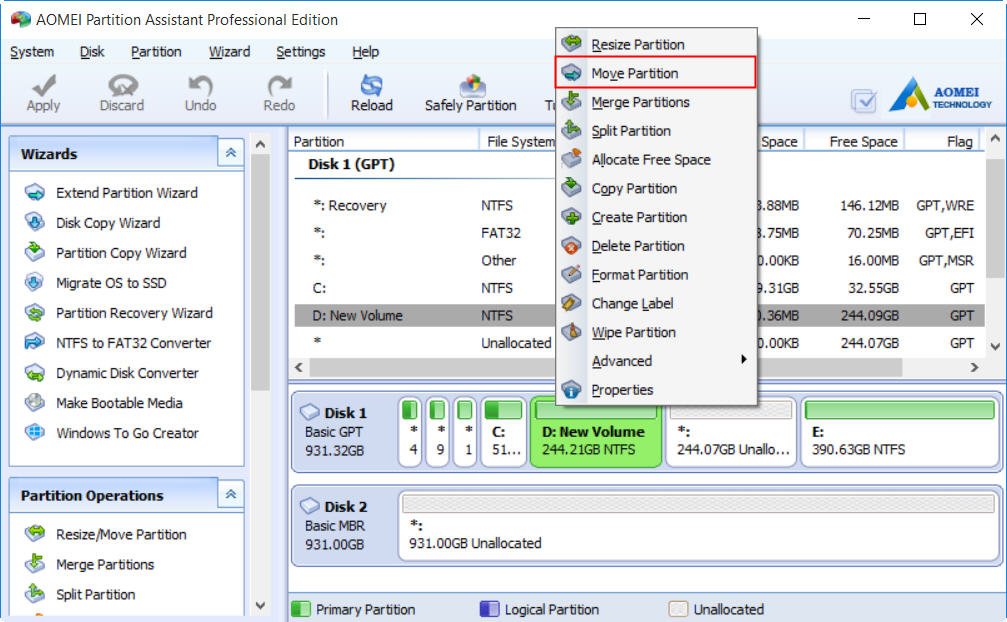Click the Safely Partition toolbar icon
The width and height of the screenshot is (1007, 622).
(x=471, y=85)
